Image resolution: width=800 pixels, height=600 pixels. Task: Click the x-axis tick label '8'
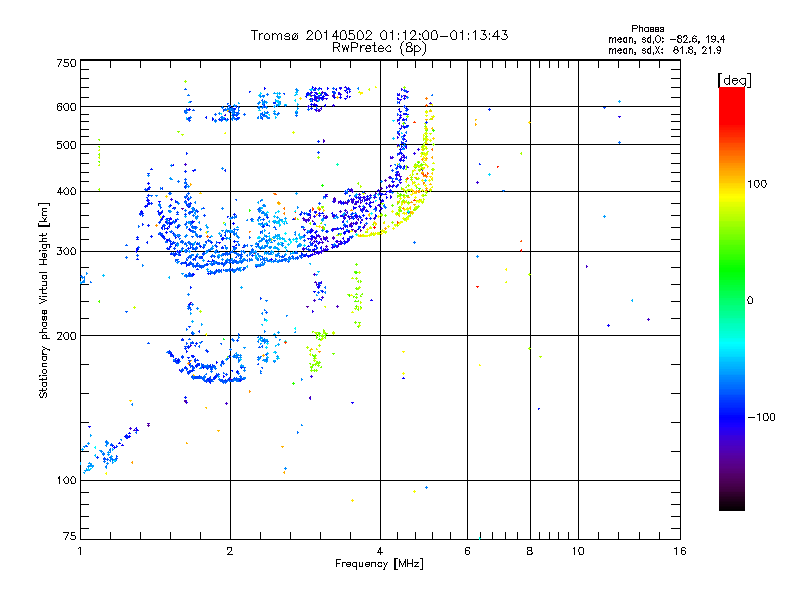click(x=530, y=551)
